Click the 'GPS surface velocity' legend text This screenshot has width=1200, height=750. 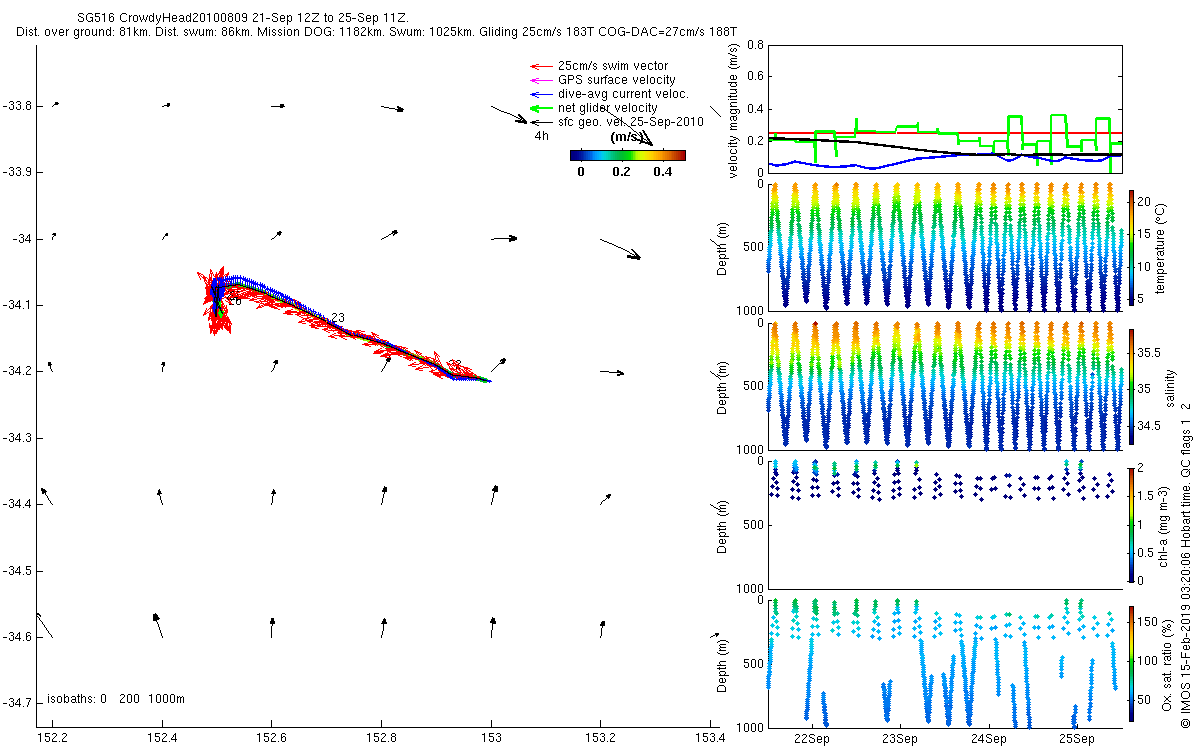(x=617, y=80)
